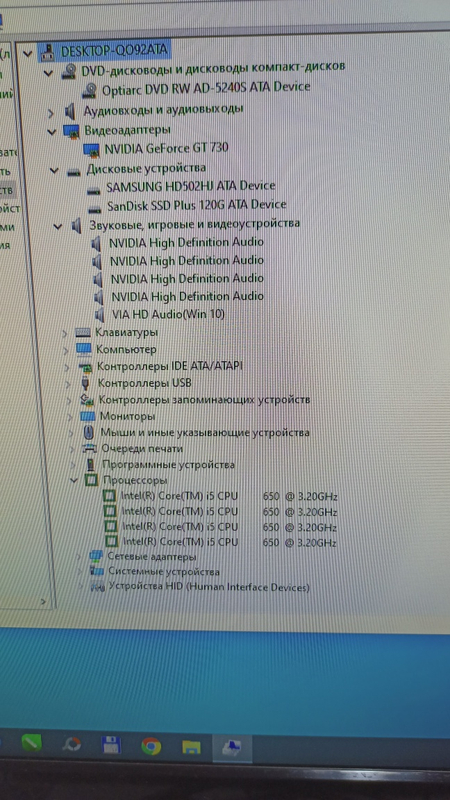Screen dimensions: 450x800
Task: Click the VIA HD Audio speaker icon
Action: click(x=101, y=314)
